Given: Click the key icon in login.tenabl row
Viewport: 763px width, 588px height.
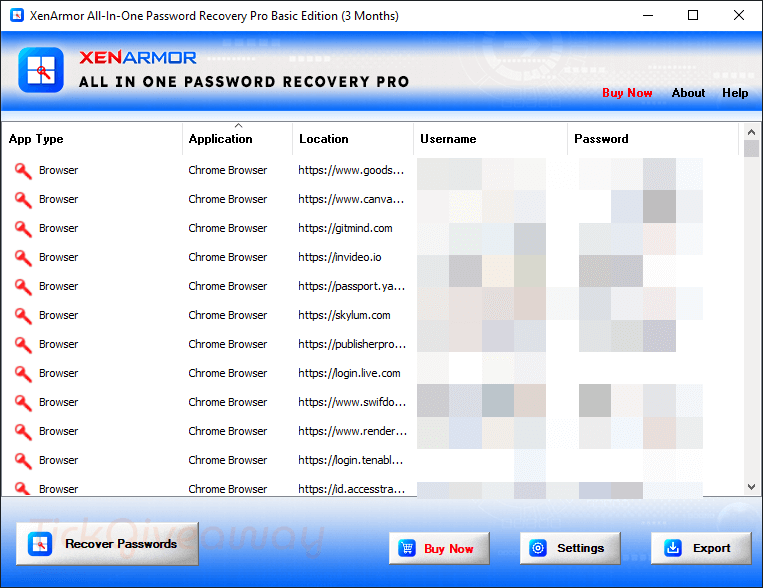Looking at the screenshot, I should [22, 461].
